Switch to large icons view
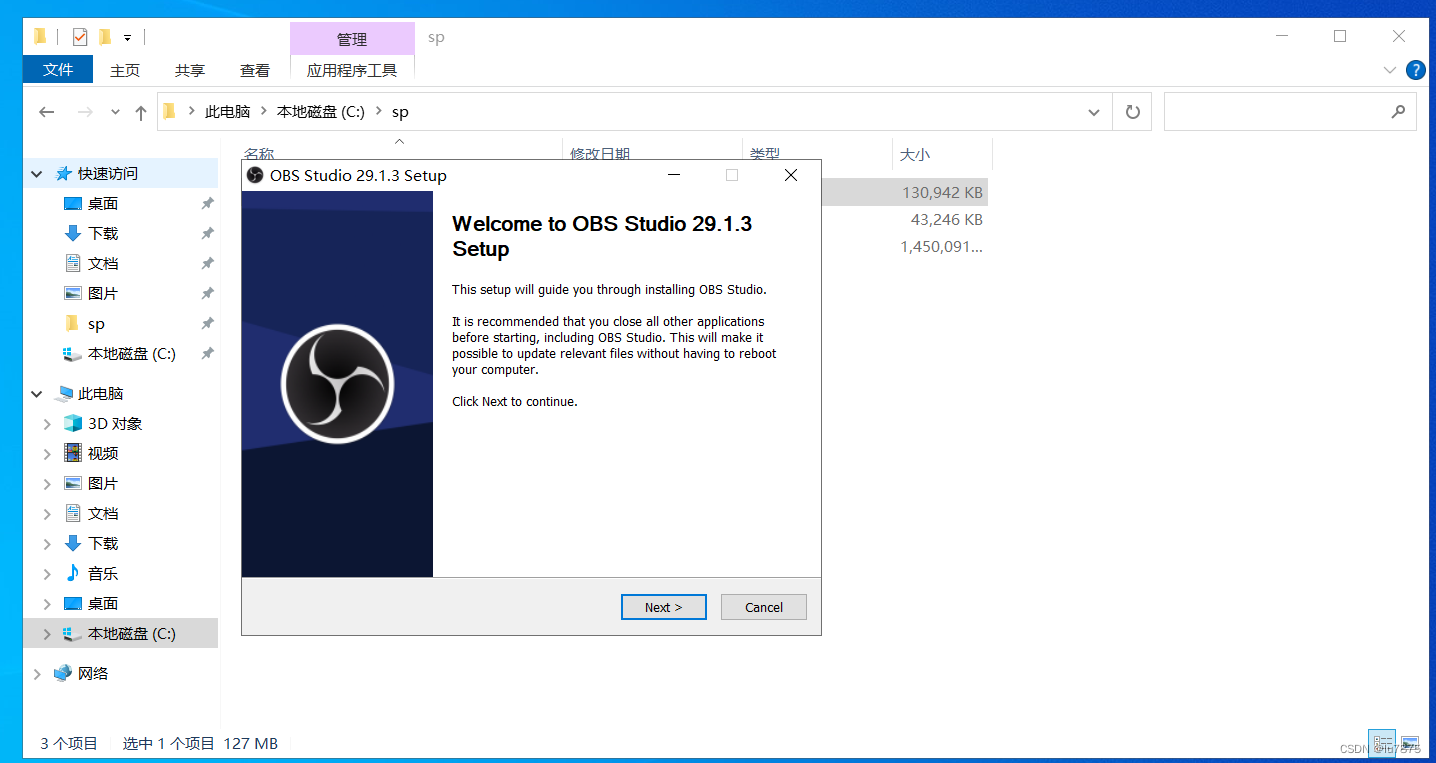Image resolution: width=1436 pixels, height=763 pixels. click(1410, 743)
